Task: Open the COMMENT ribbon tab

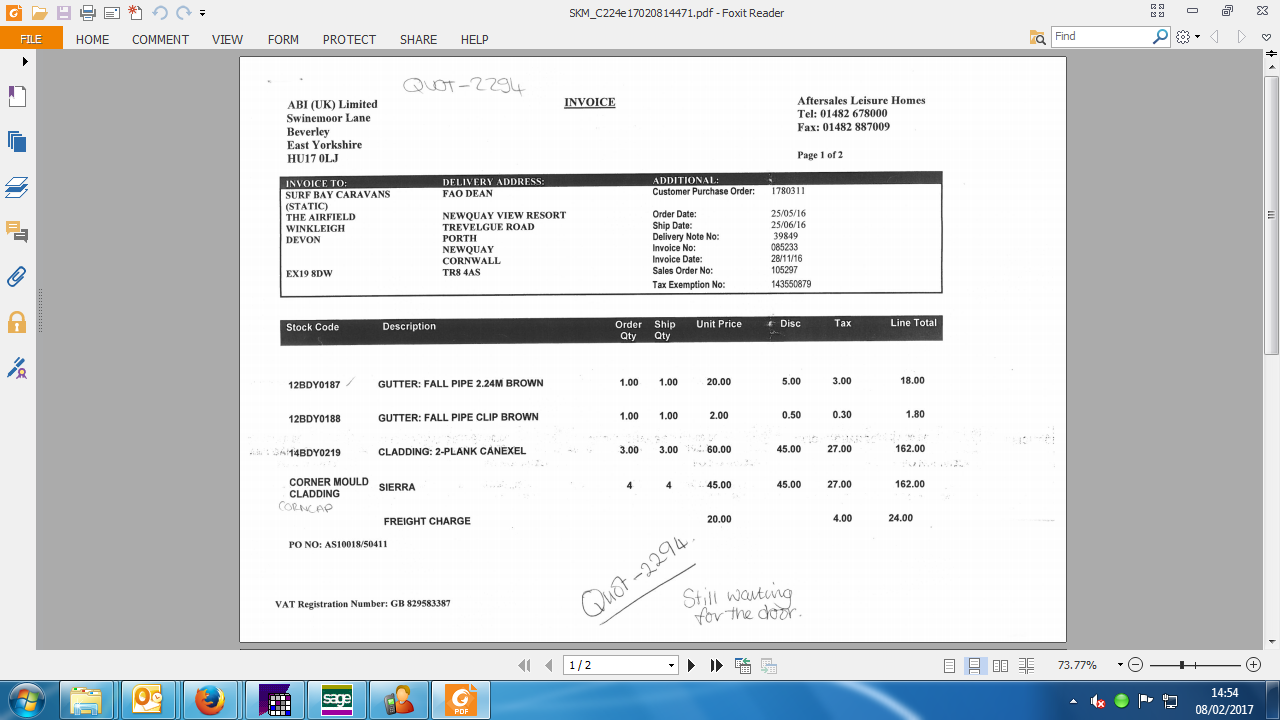Action: 160,39
